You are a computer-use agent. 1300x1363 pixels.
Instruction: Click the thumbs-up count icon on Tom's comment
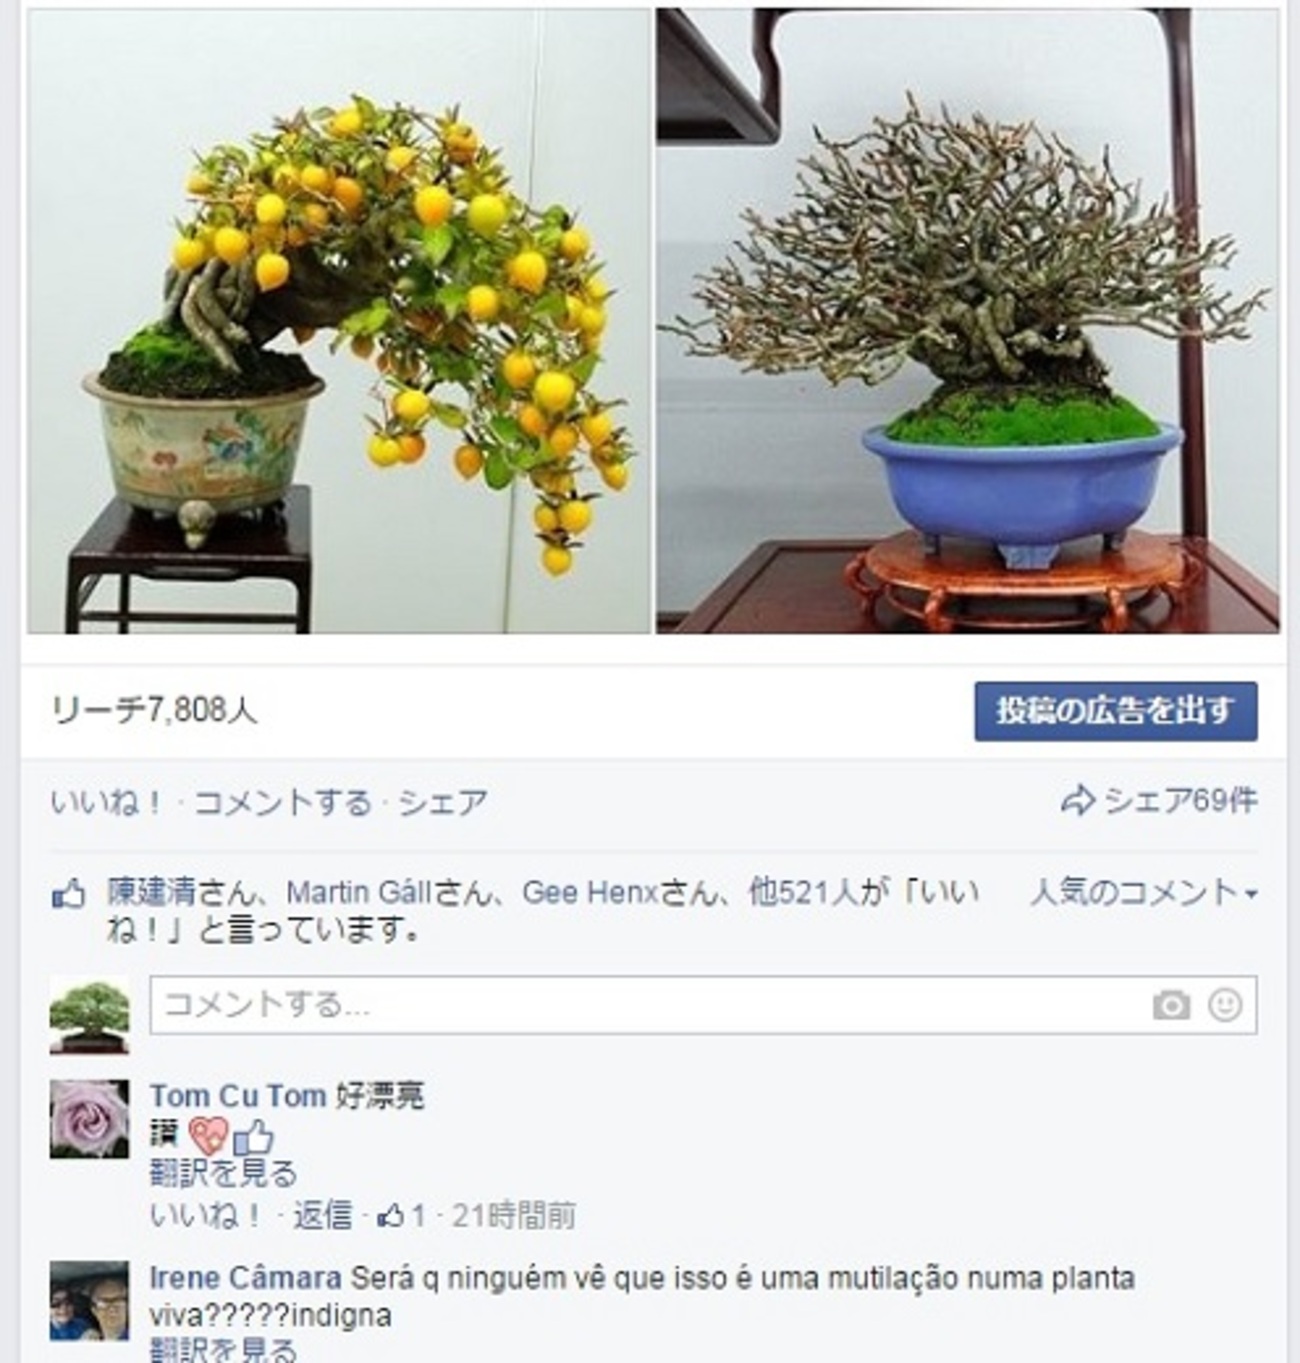click(x=391, y=1216)
